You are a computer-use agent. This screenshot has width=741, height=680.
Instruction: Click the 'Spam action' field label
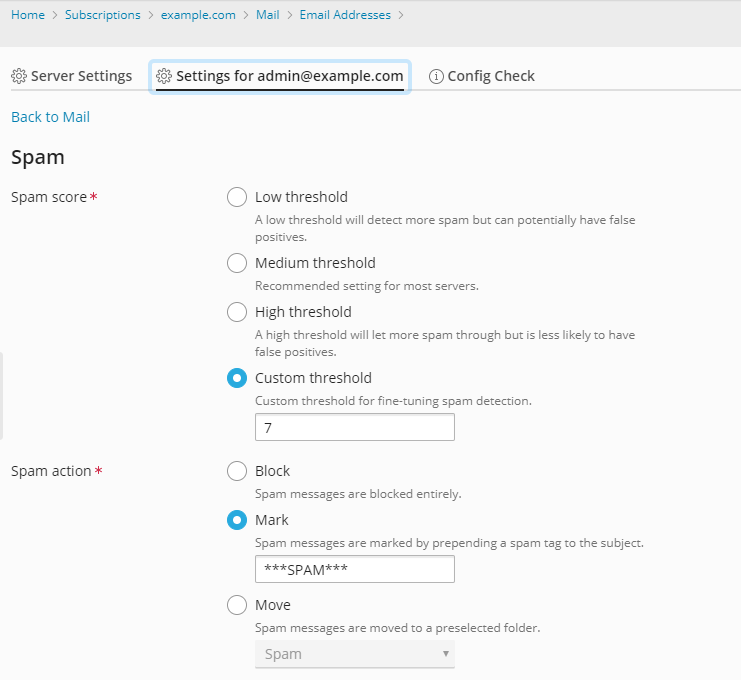[x=51, y=471]
